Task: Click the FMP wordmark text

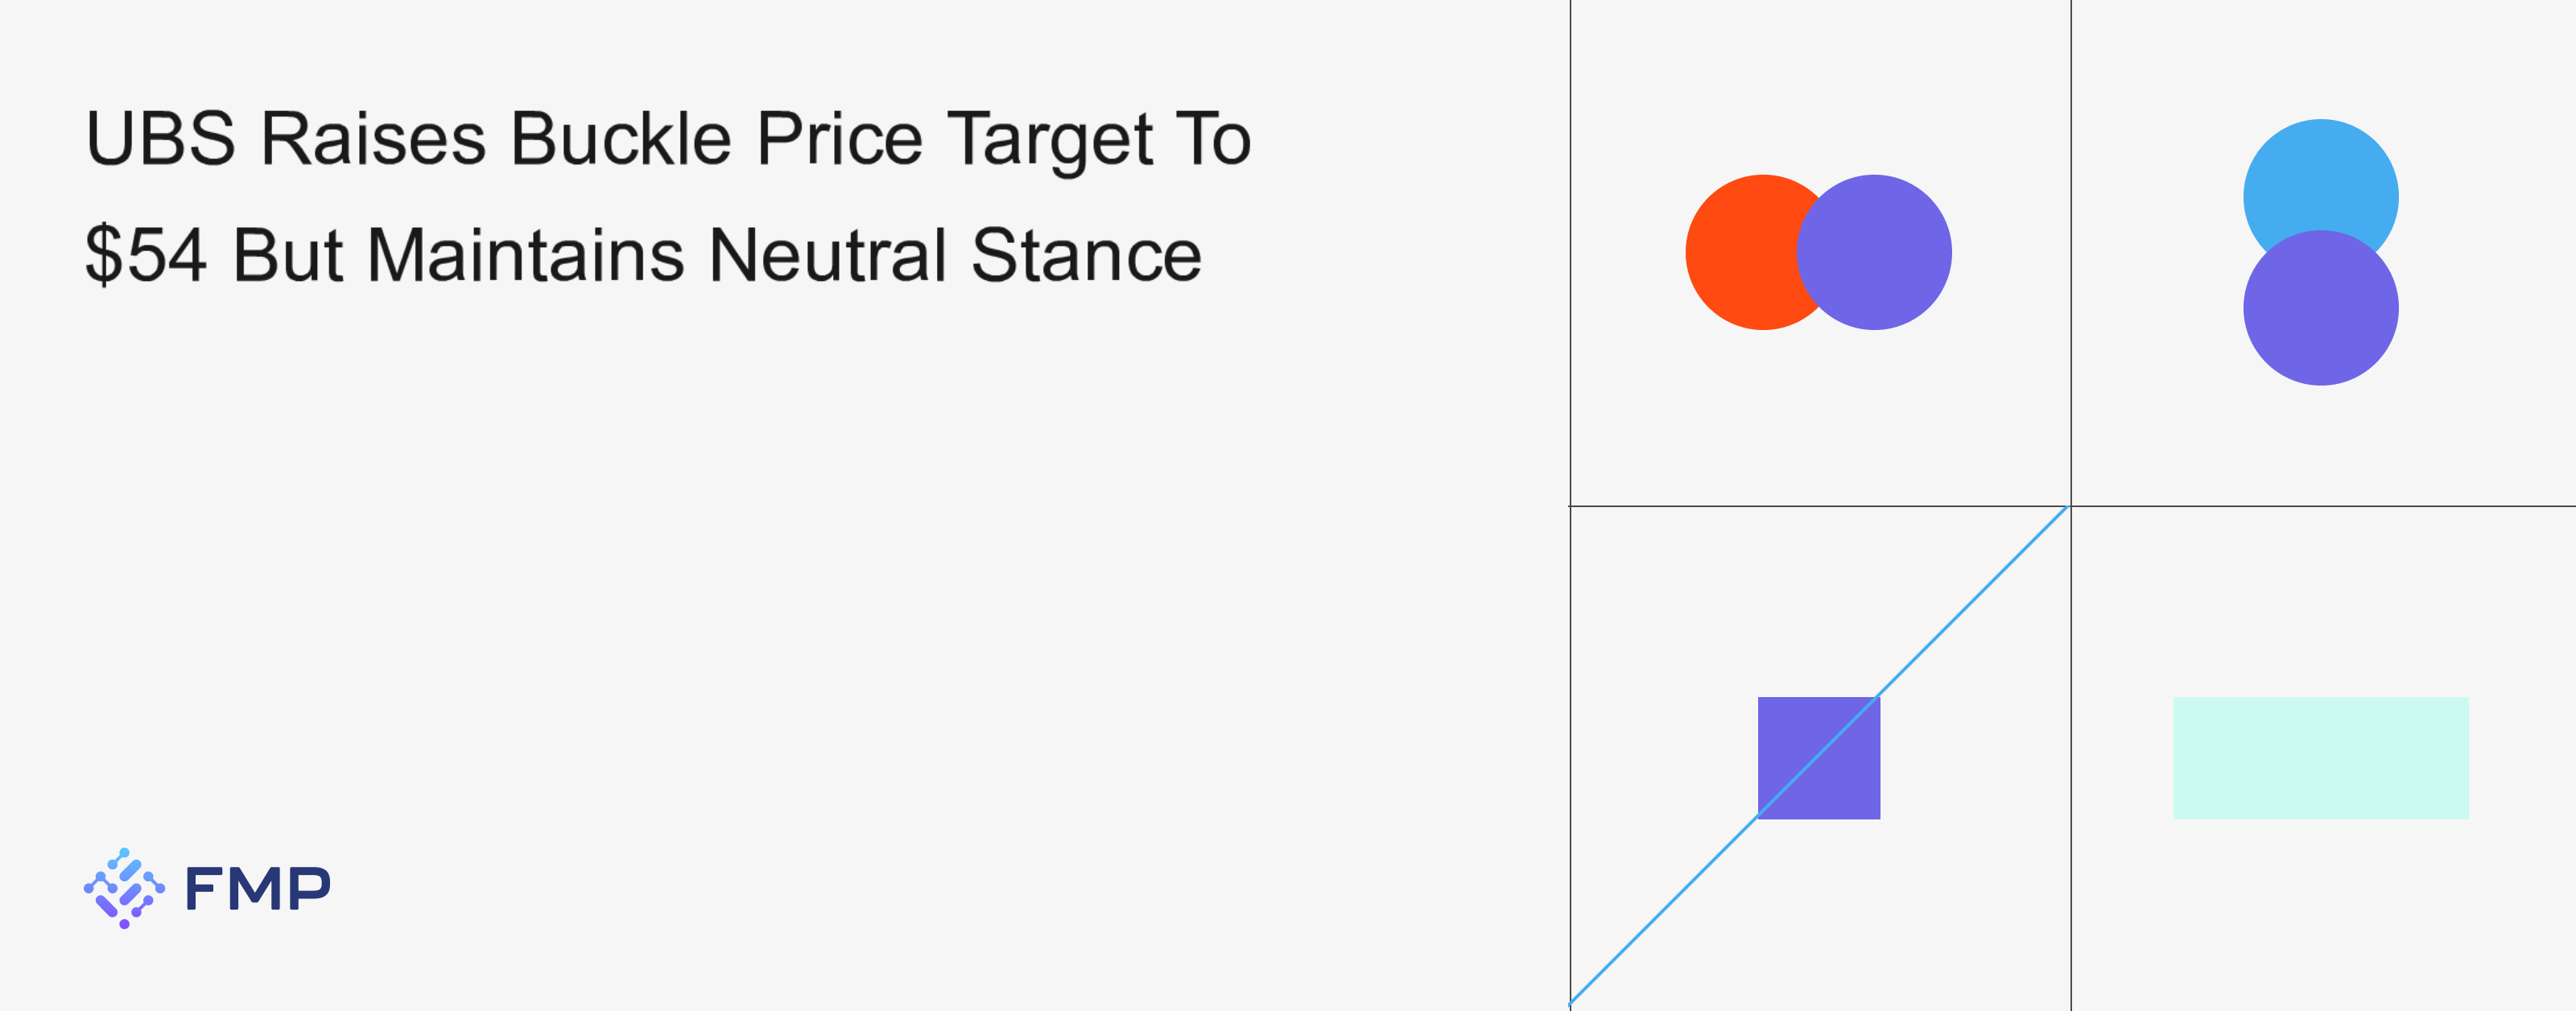Action: [x=257, y=888]
